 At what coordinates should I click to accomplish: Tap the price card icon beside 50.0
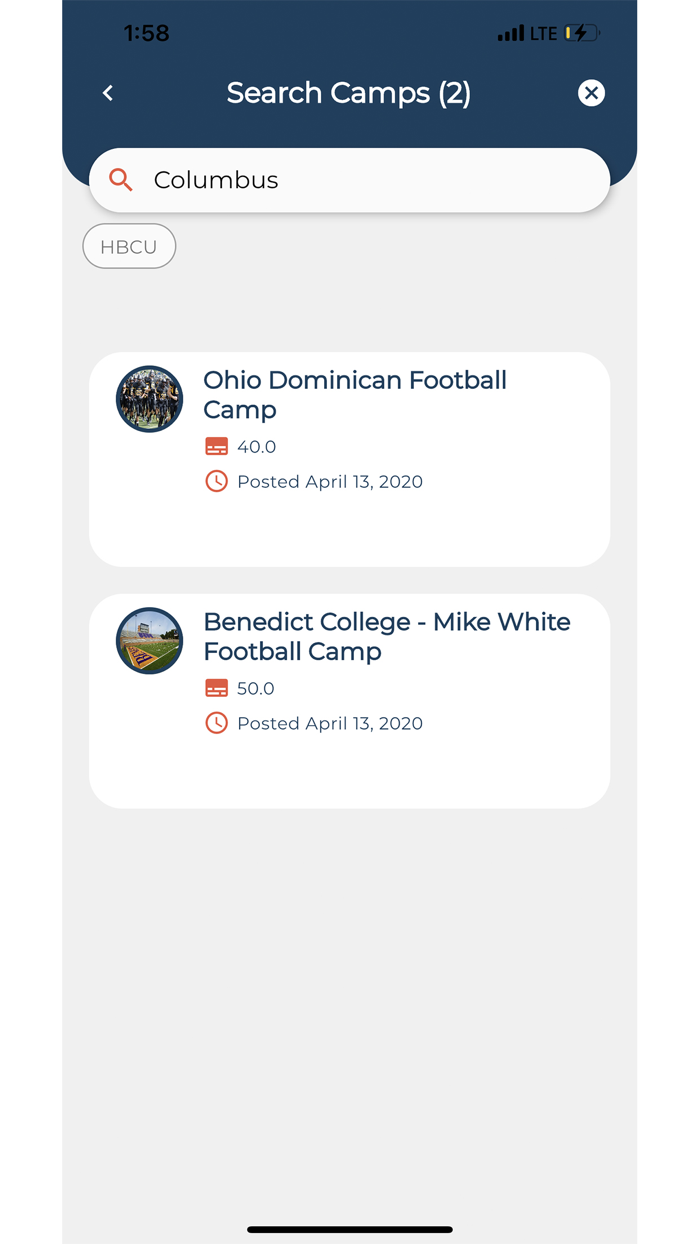(x=217, y=688)
